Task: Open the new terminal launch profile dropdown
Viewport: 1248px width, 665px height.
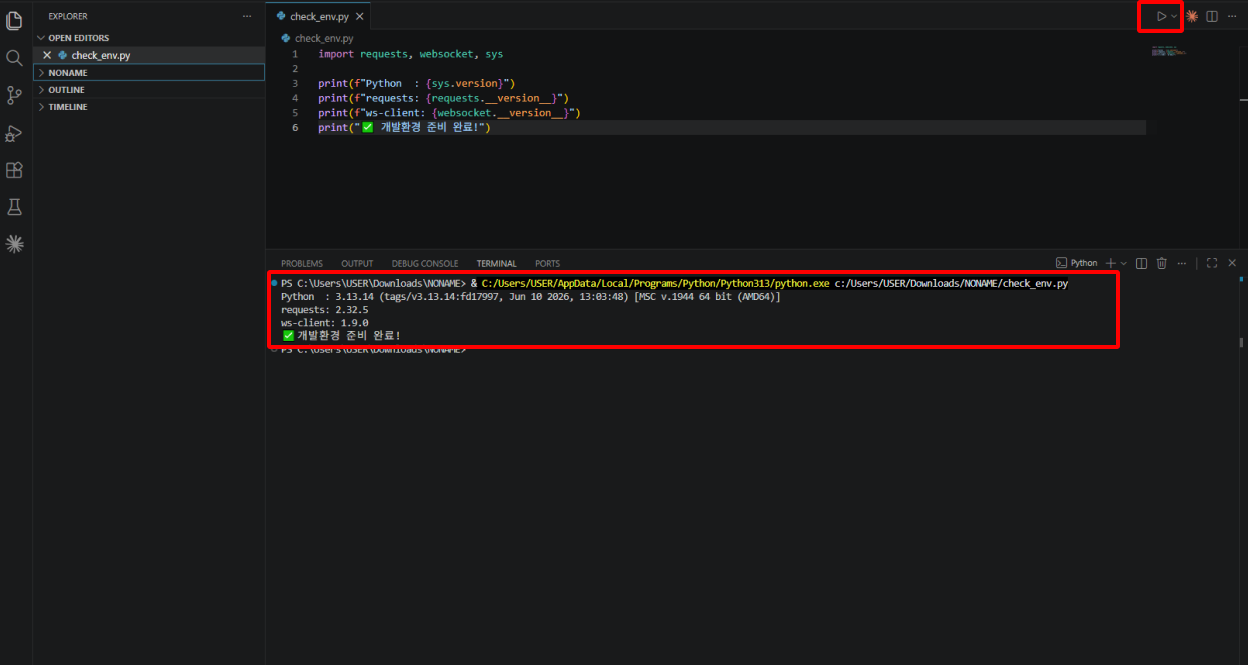Action: click(x=1123, y=263)
